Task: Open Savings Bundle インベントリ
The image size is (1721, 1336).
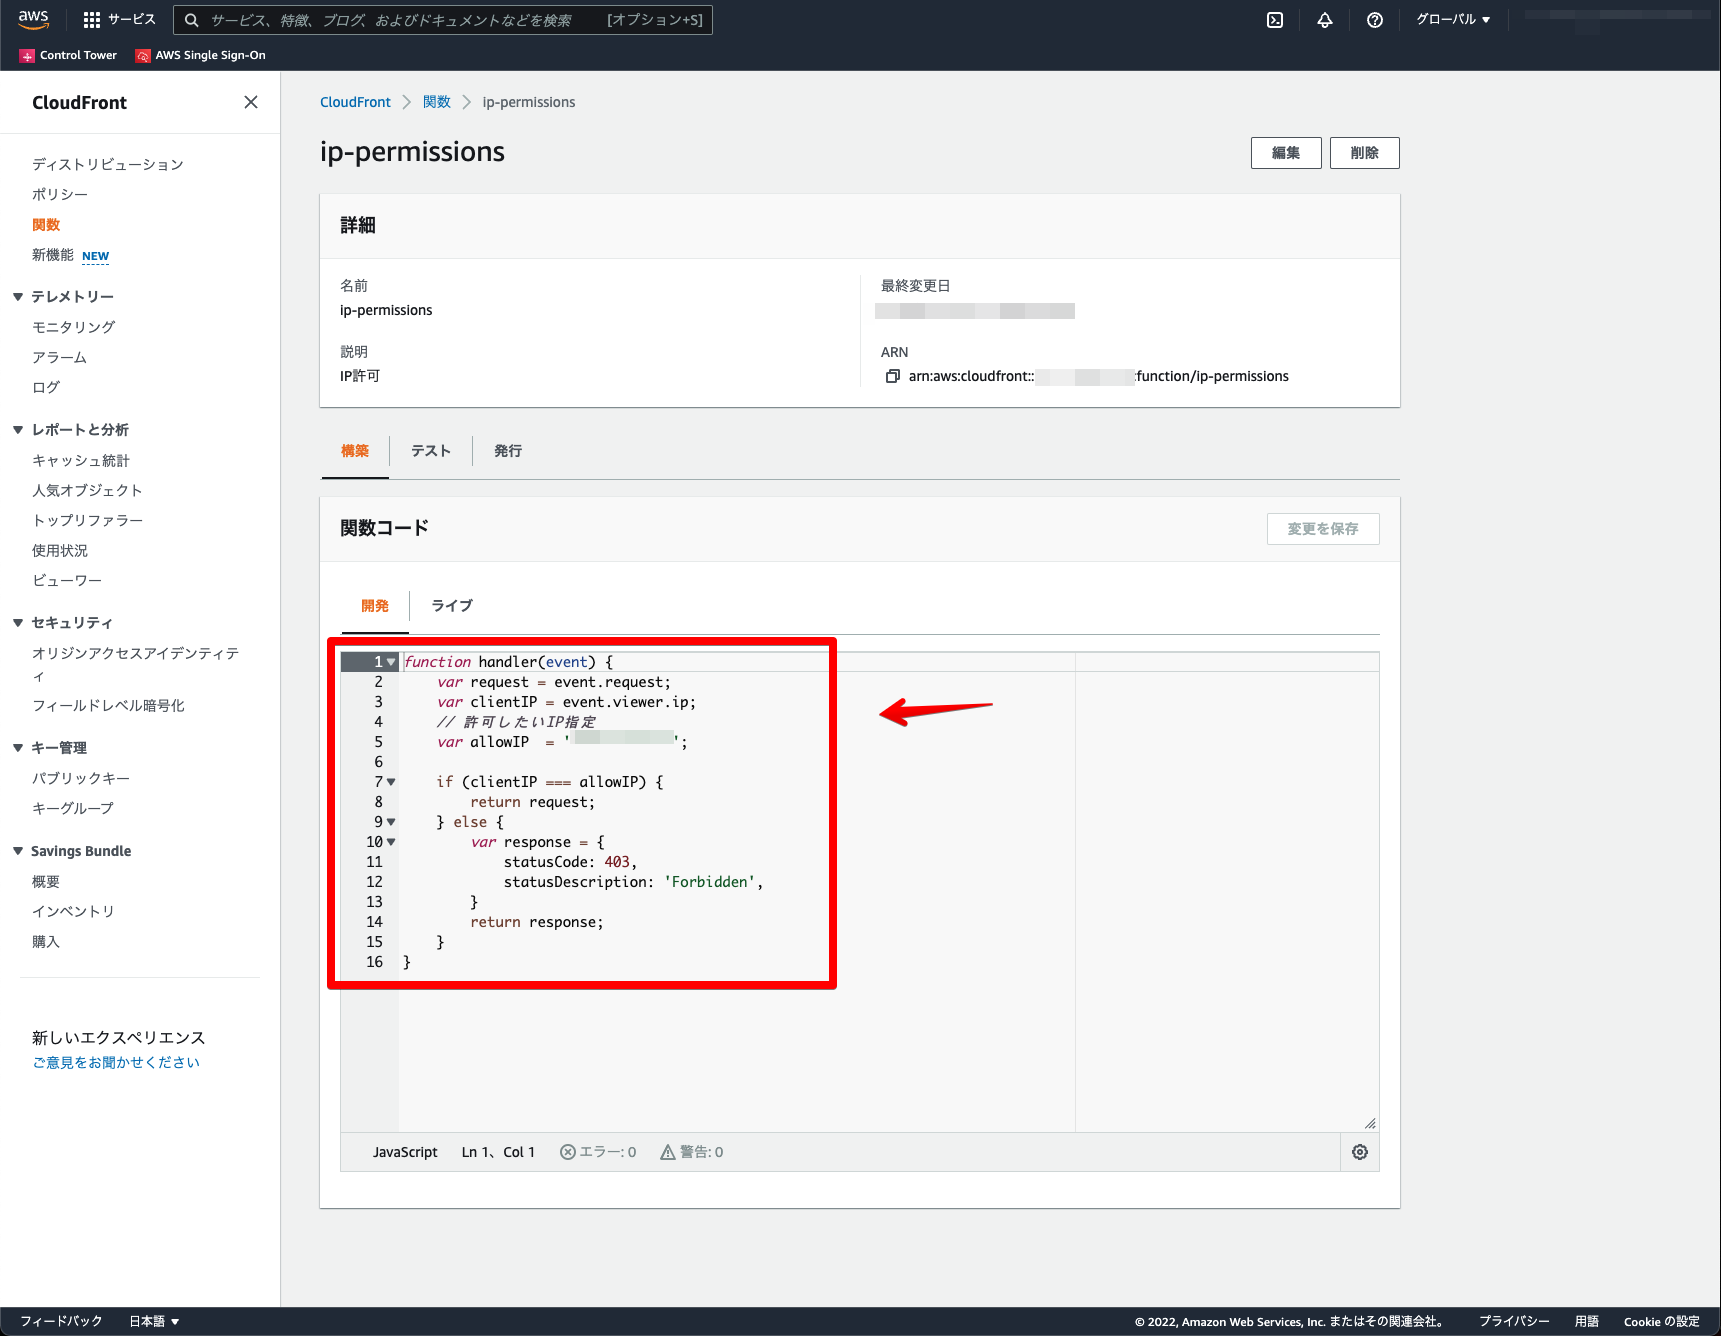Action: (74, 911)
